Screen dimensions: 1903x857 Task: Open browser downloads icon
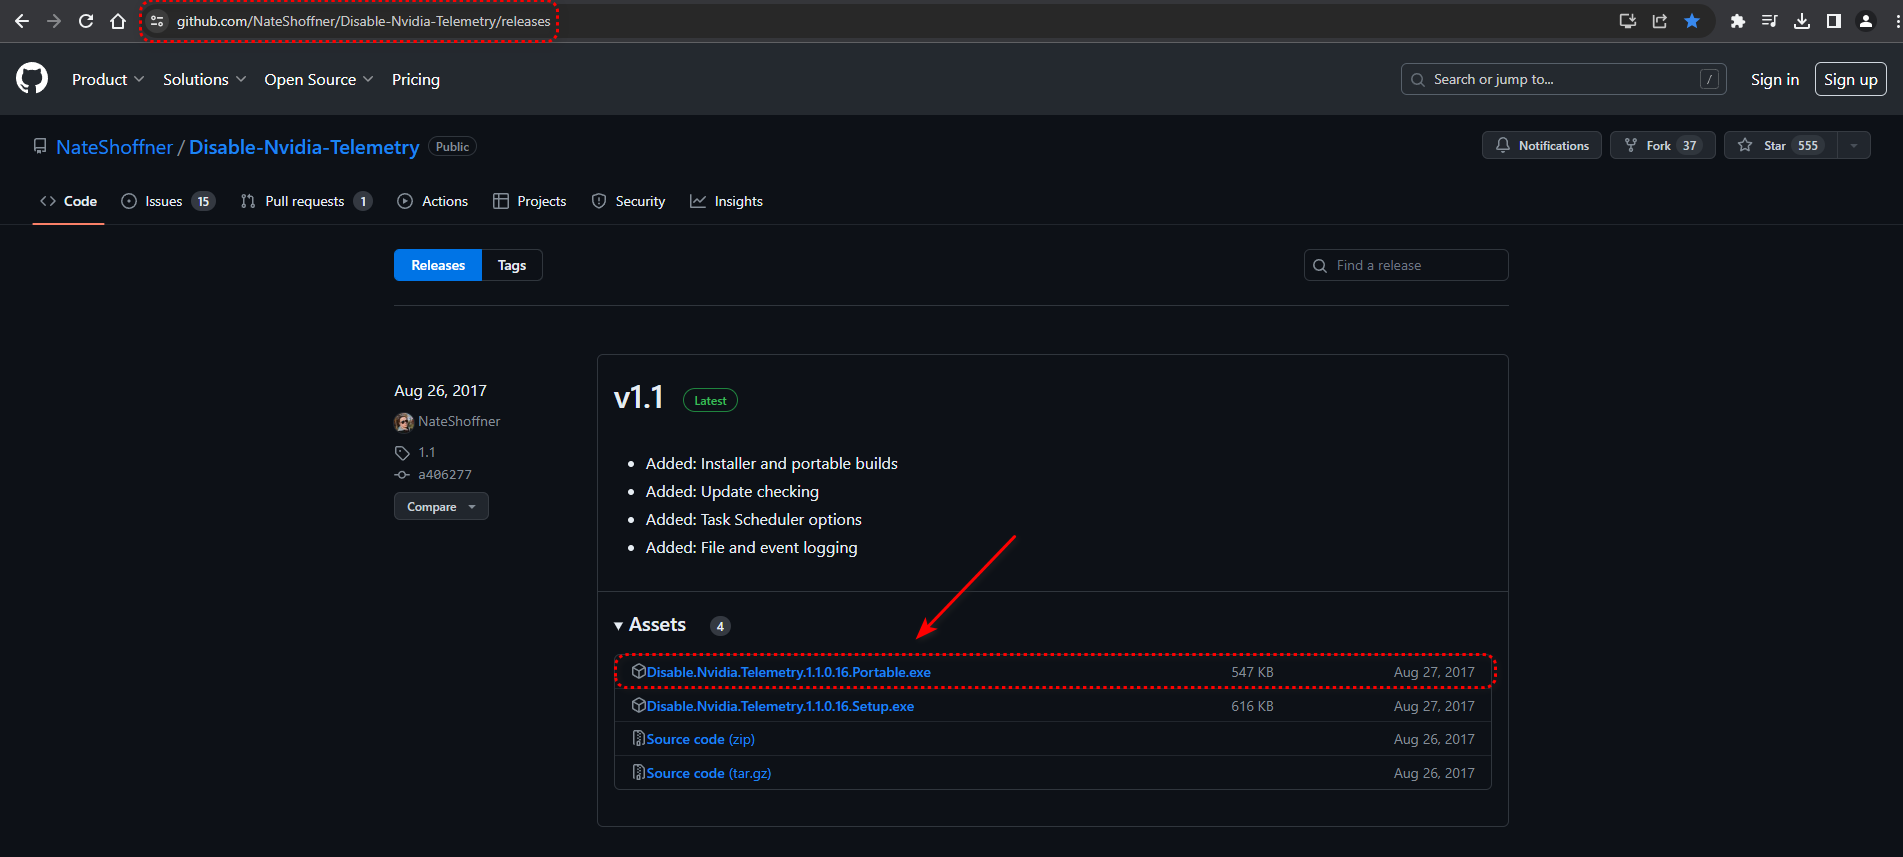tap(1802, 21)
